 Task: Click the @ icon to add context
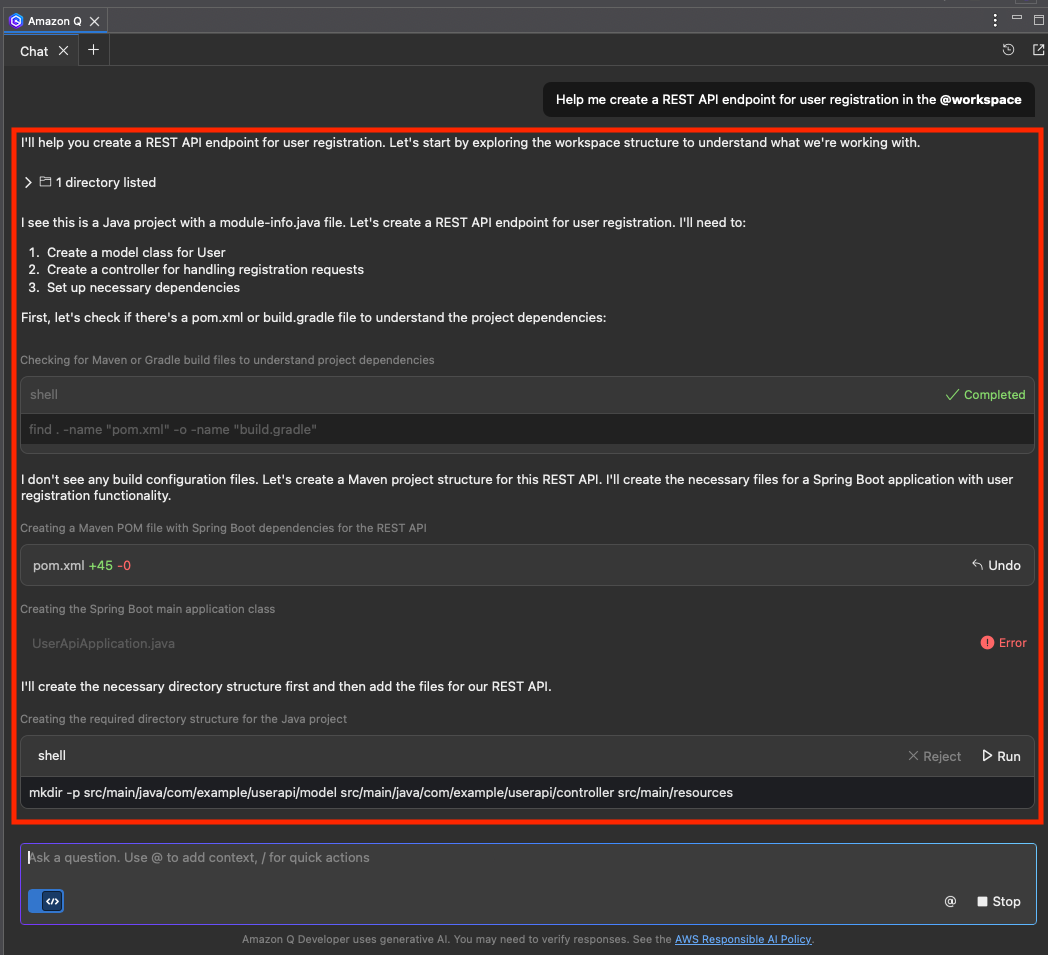coord(950,901)
